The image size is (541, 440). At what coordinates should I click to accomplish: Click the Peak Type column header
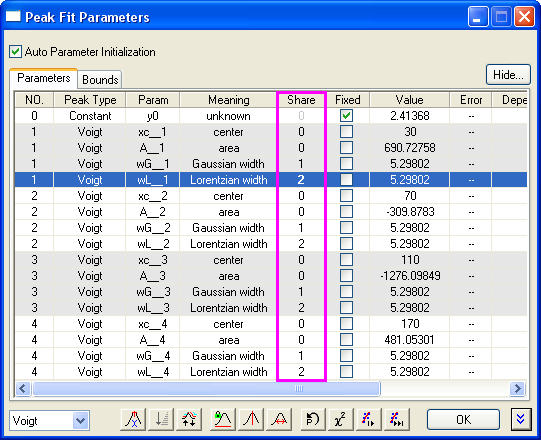90,100
